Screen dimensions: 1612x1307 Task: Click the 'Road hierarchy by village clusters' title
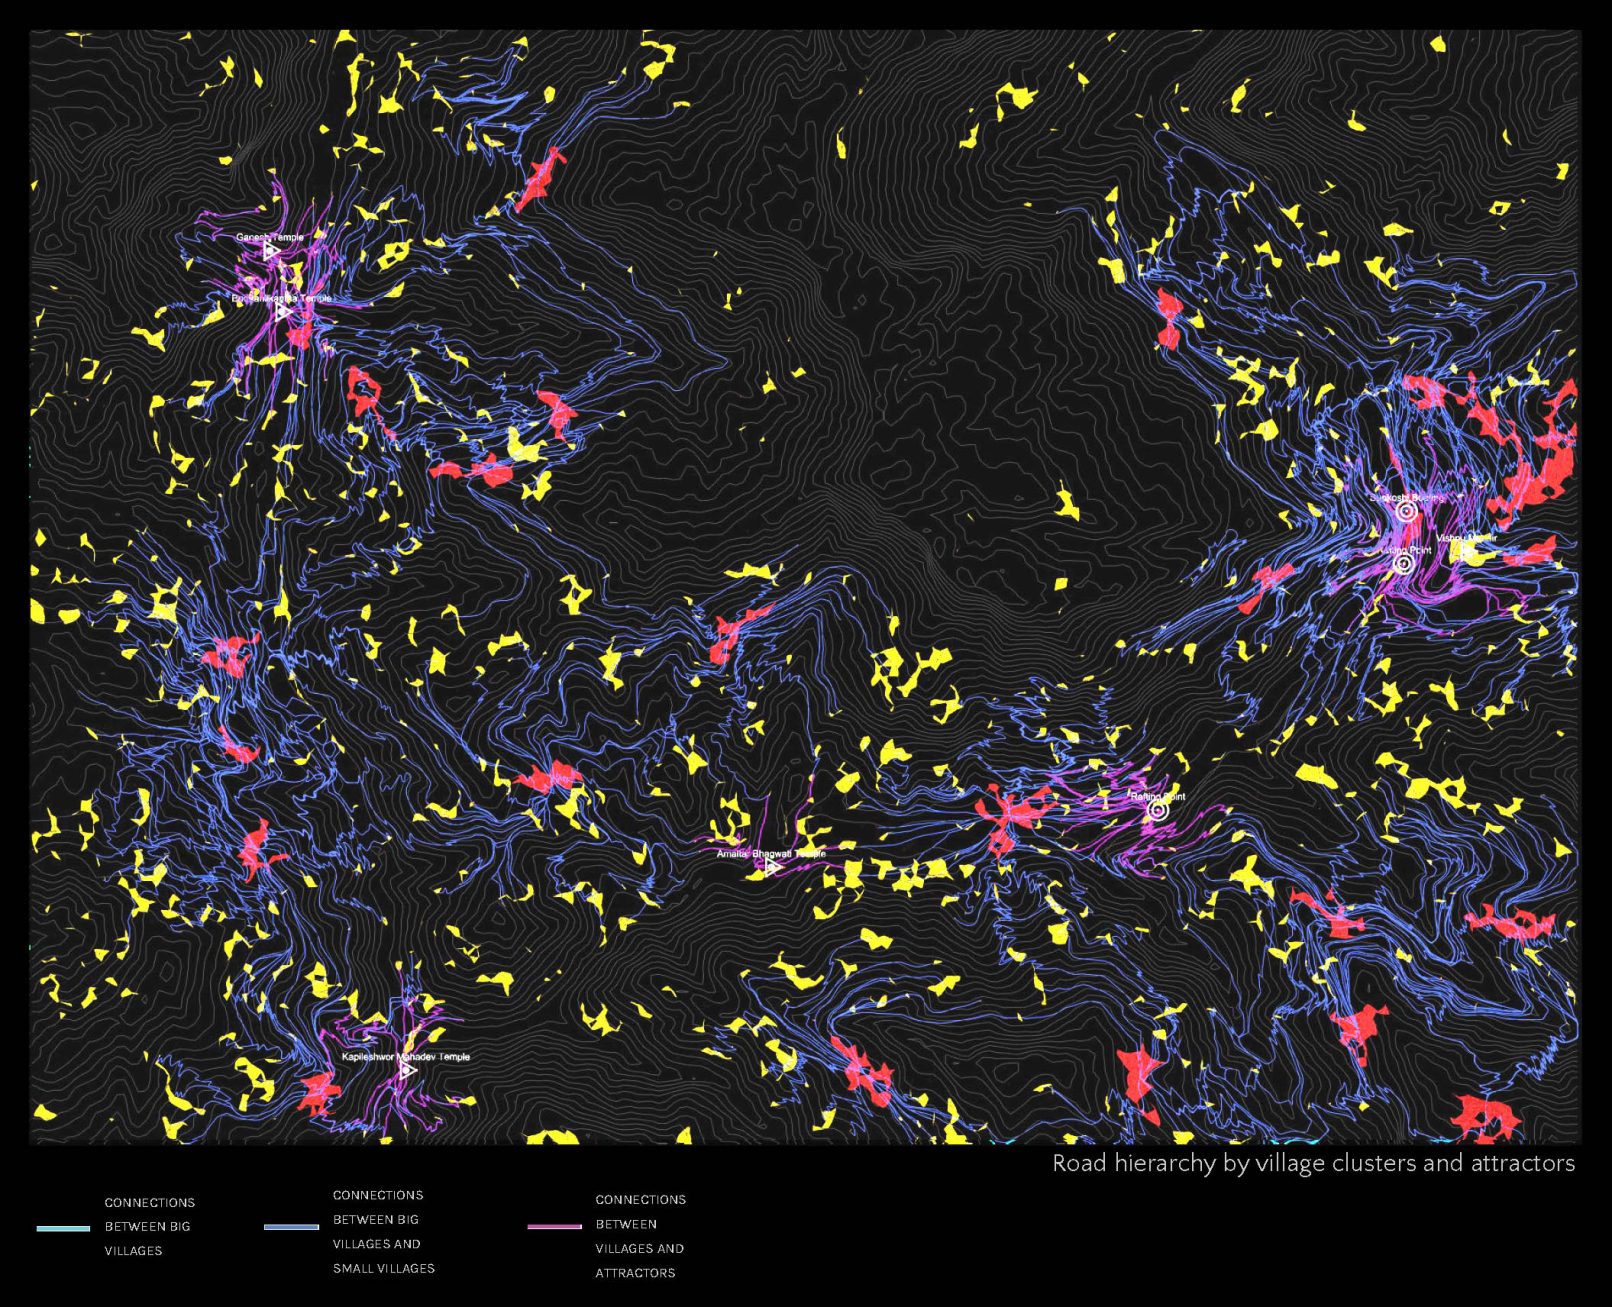coord(1312,1163)
